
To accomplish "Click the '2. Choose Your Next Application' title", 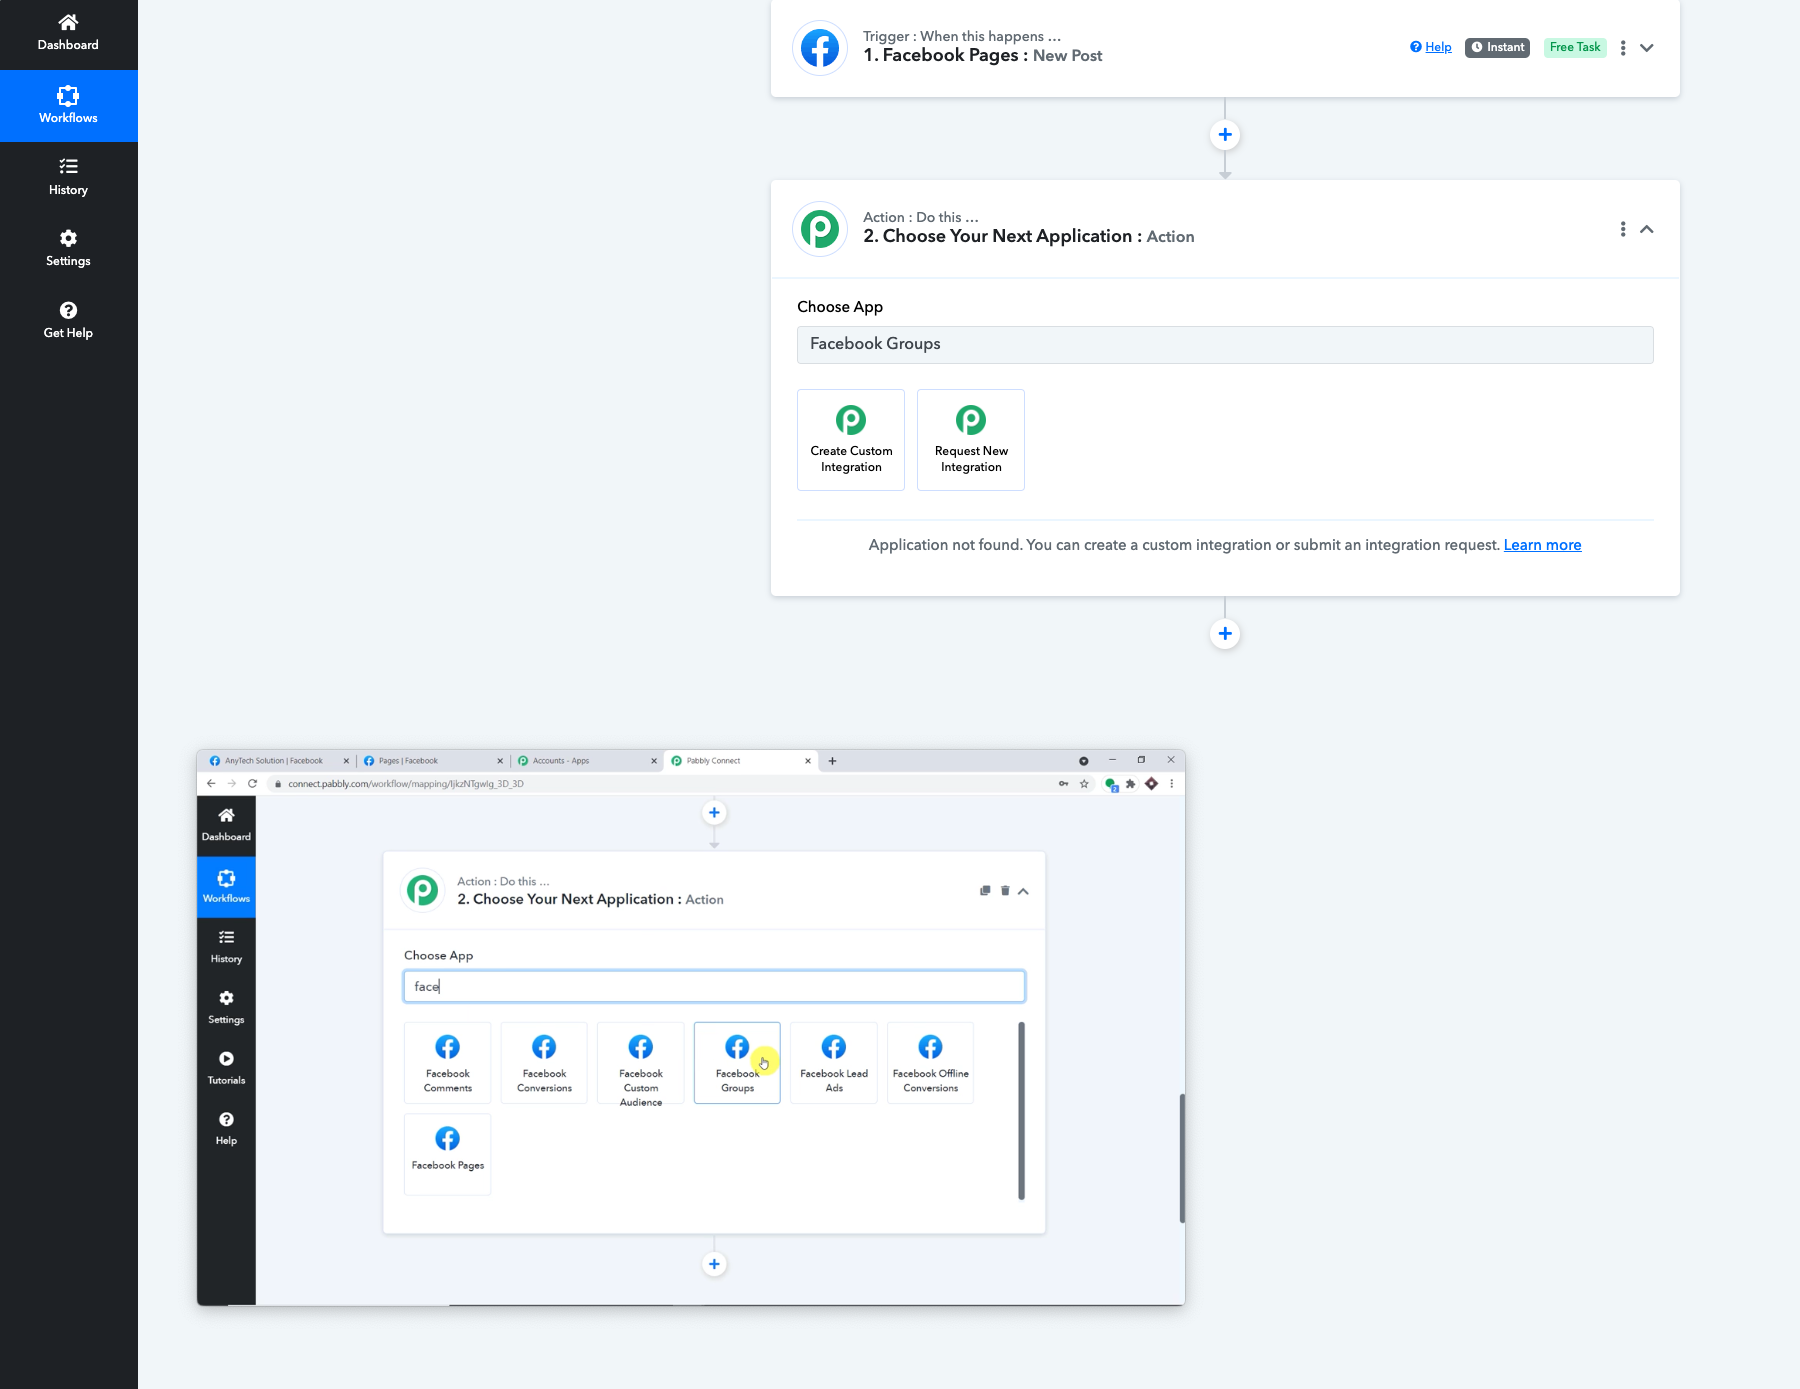I will (1029, 236).
